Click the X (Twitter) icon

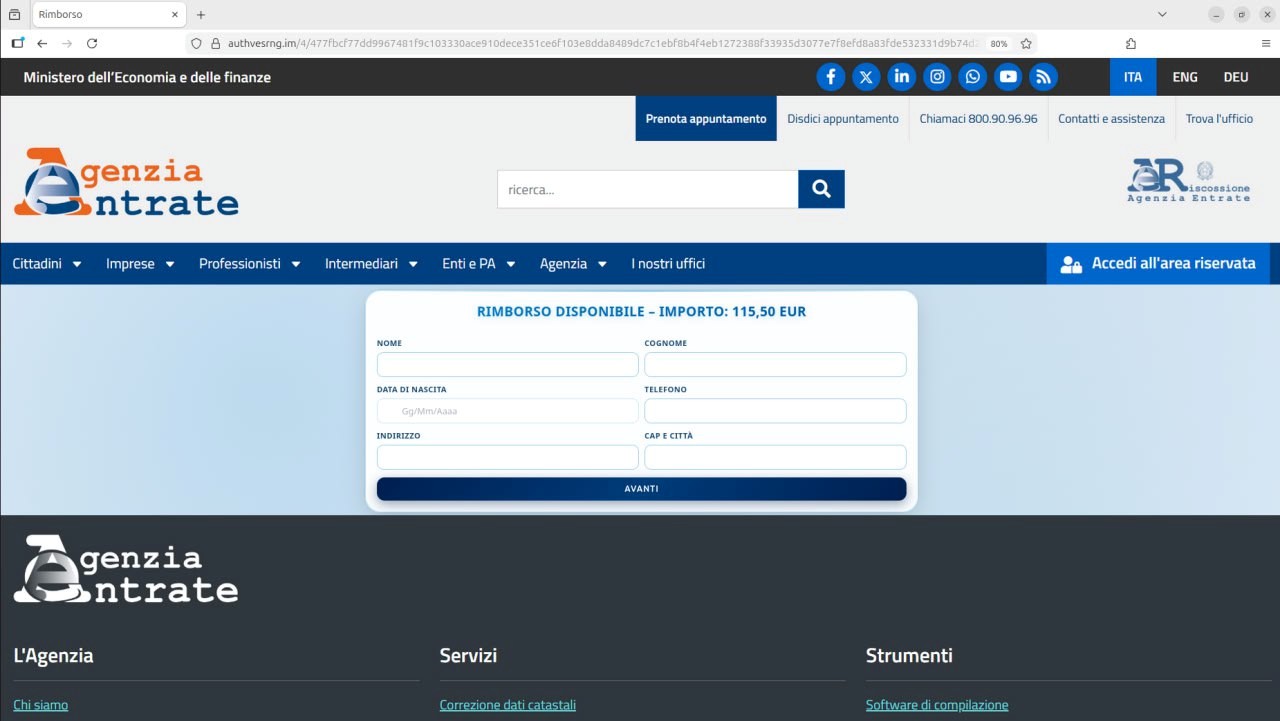pos(866,77)
